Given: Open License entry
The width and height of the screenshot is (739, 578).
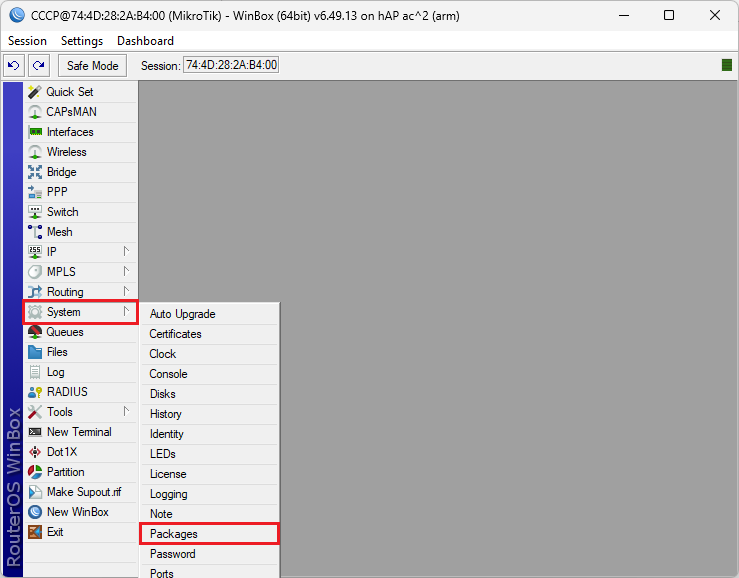Looking at the screenshot, I should [x=209, y=474].
